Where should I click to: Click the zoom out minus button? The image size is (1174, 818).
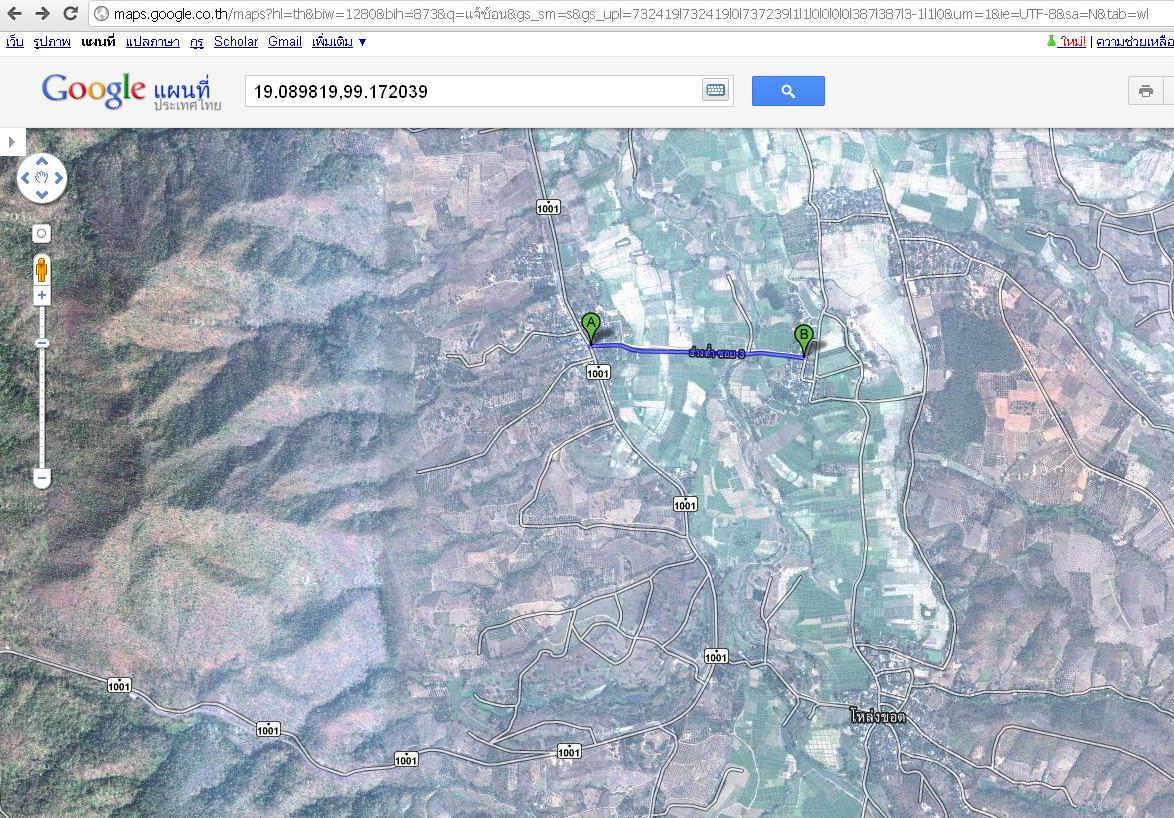[x=41, y=479]
